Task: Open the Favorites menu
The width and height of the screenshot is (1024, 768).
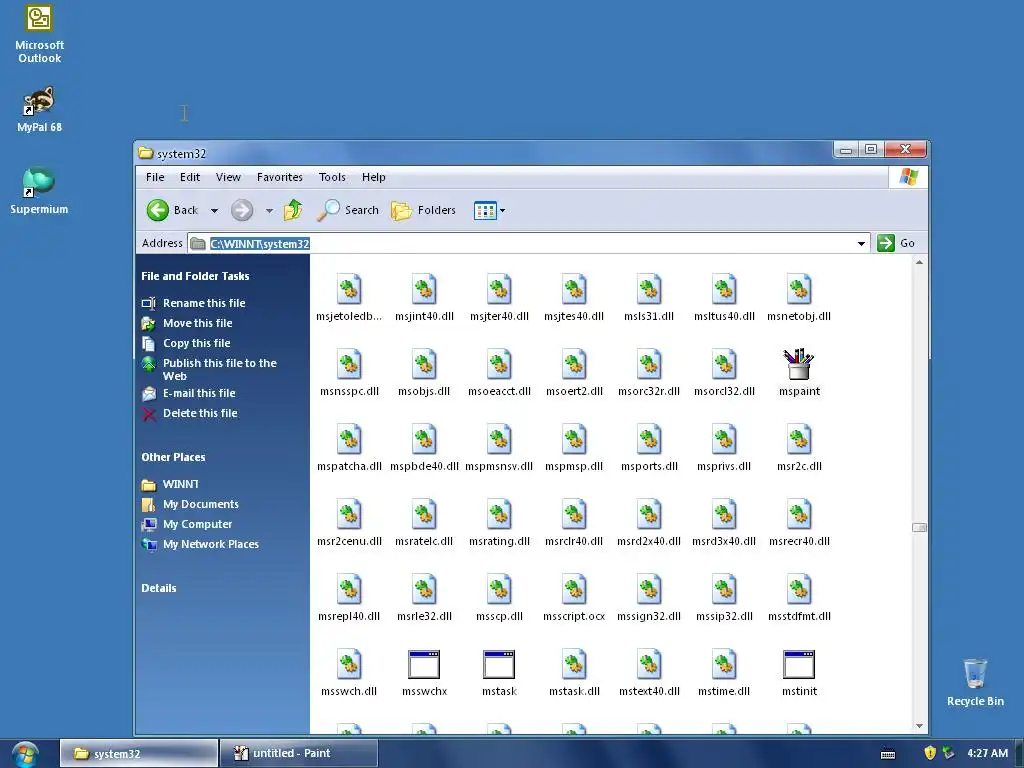Action: (280, 177)
